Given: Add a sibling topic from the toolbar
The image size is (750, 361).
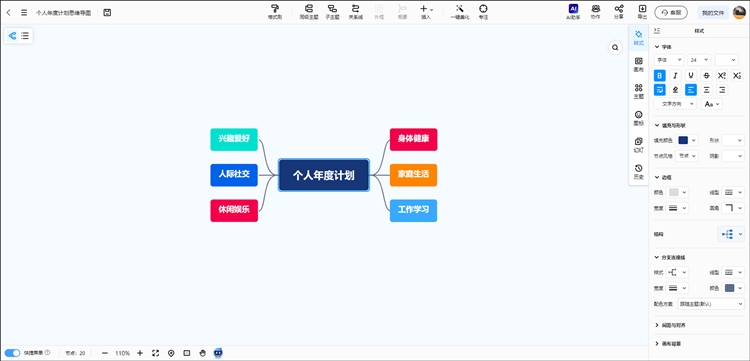Looking at the screenshot, I should [309, 12].
